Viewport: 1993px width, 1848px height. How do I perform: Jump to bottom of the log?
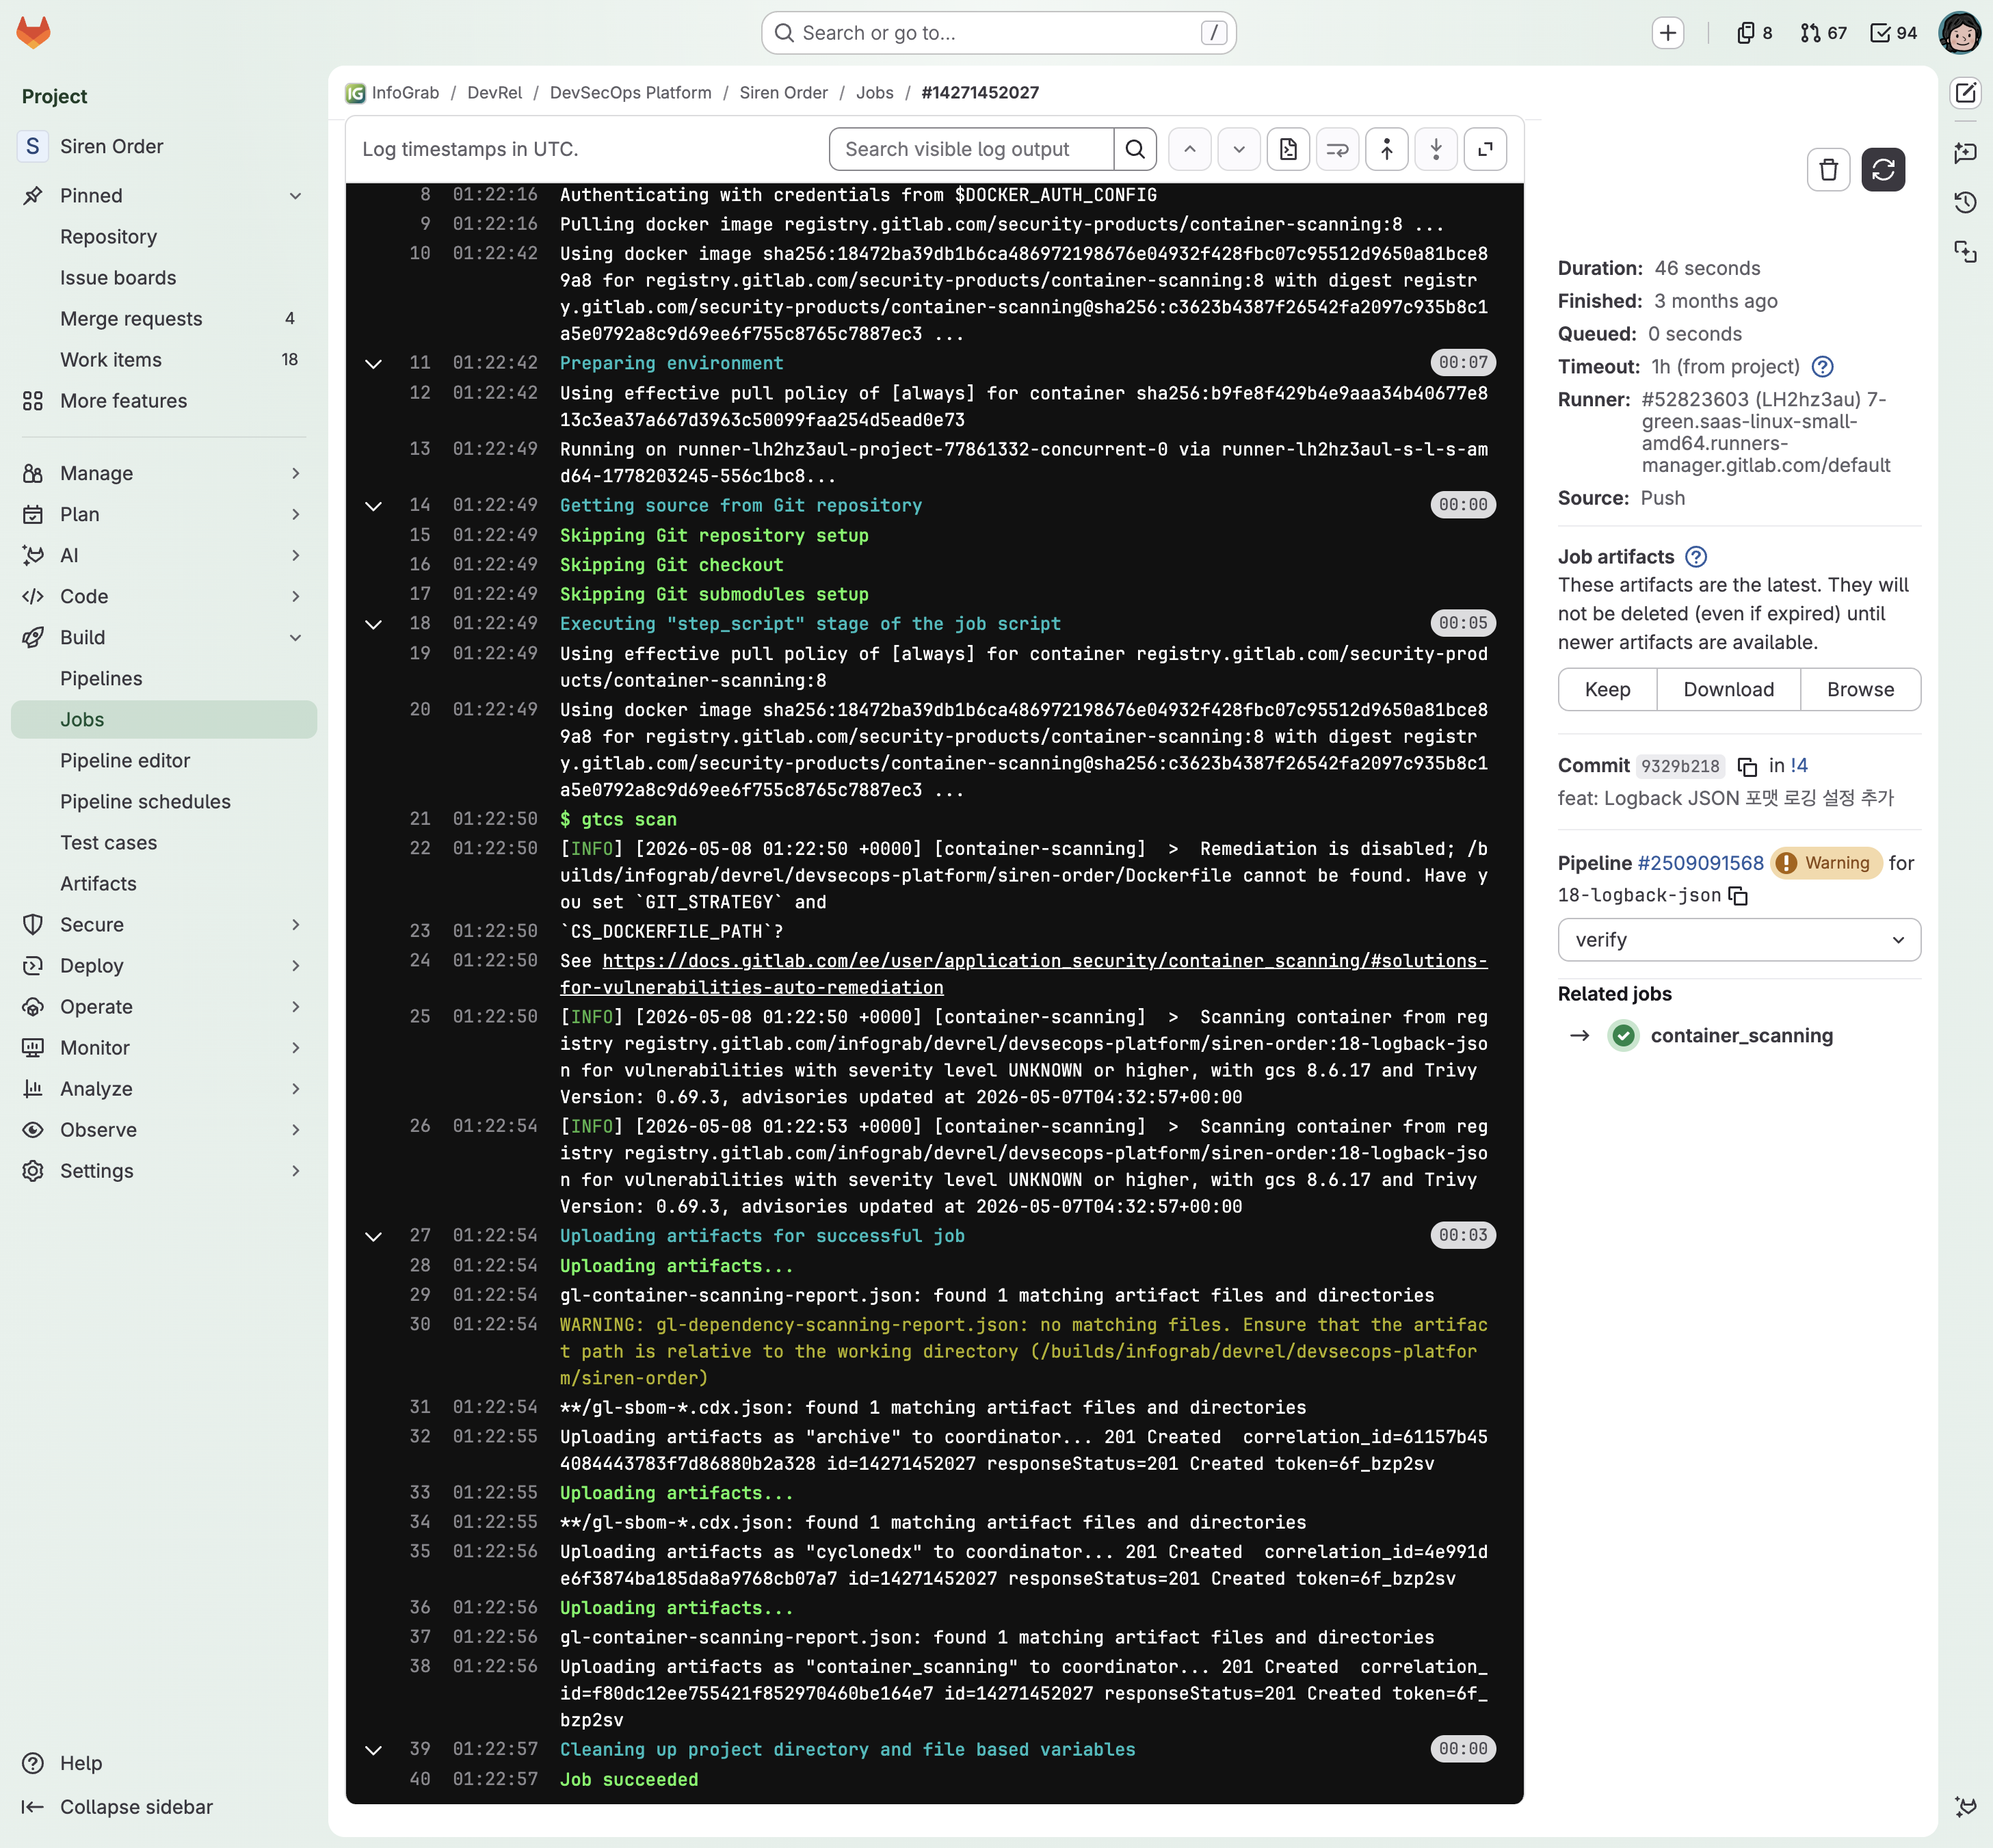(x=1435, y=149)
